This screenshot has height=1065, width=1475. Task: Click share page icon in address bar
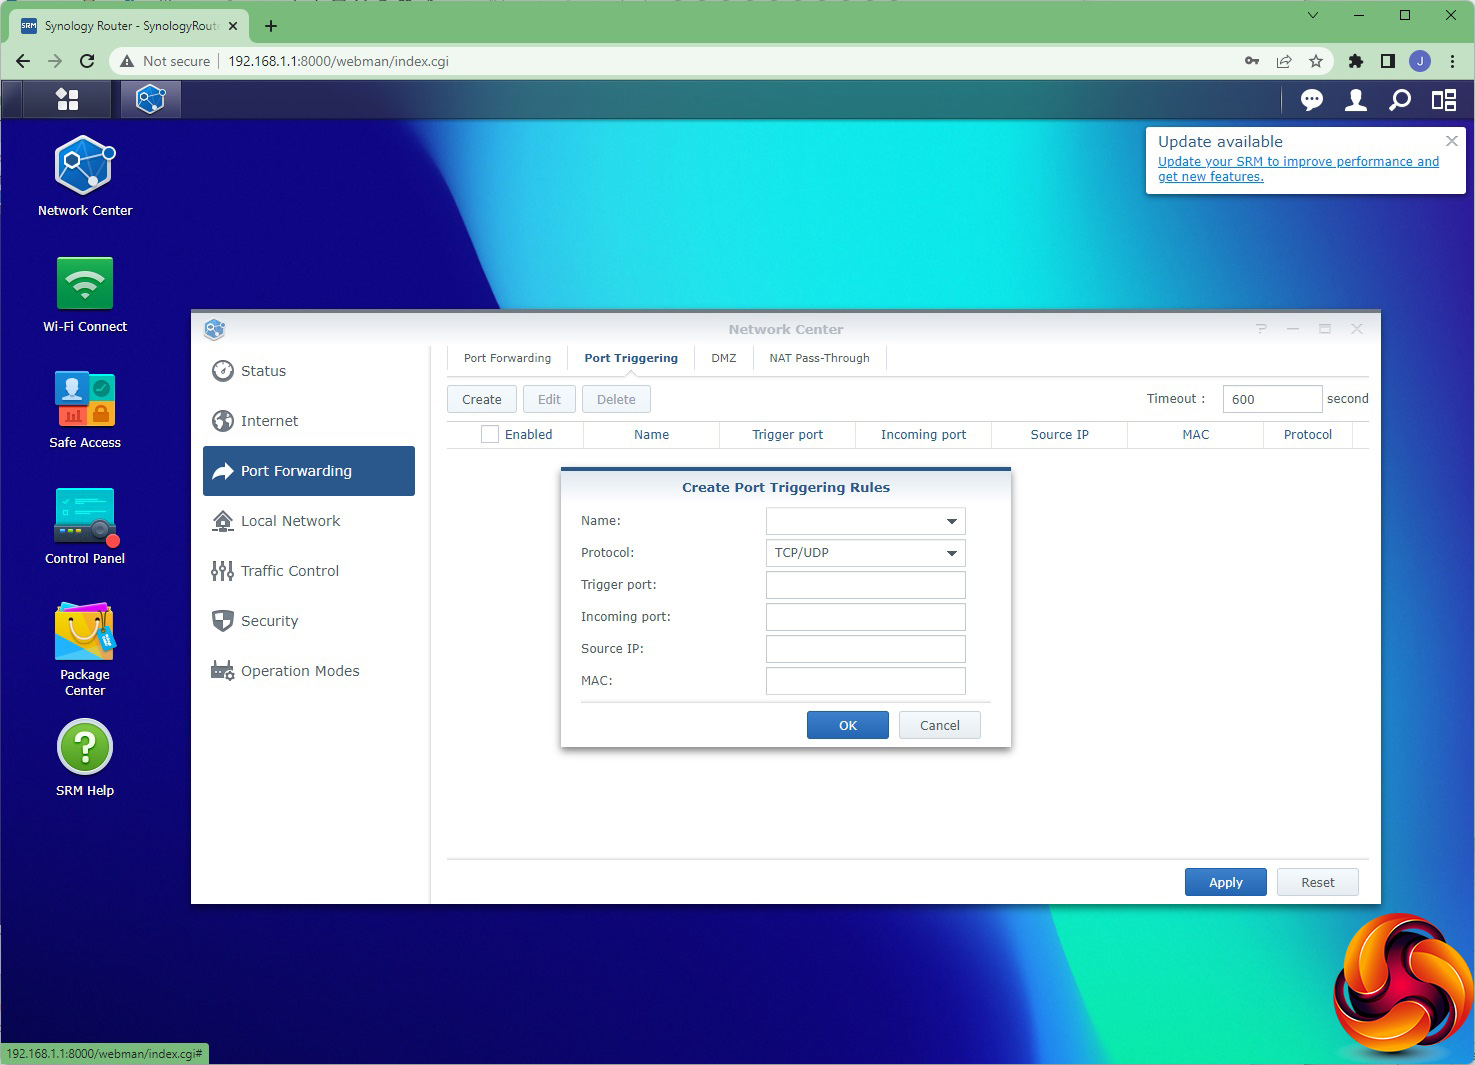tap(1284, 61)
